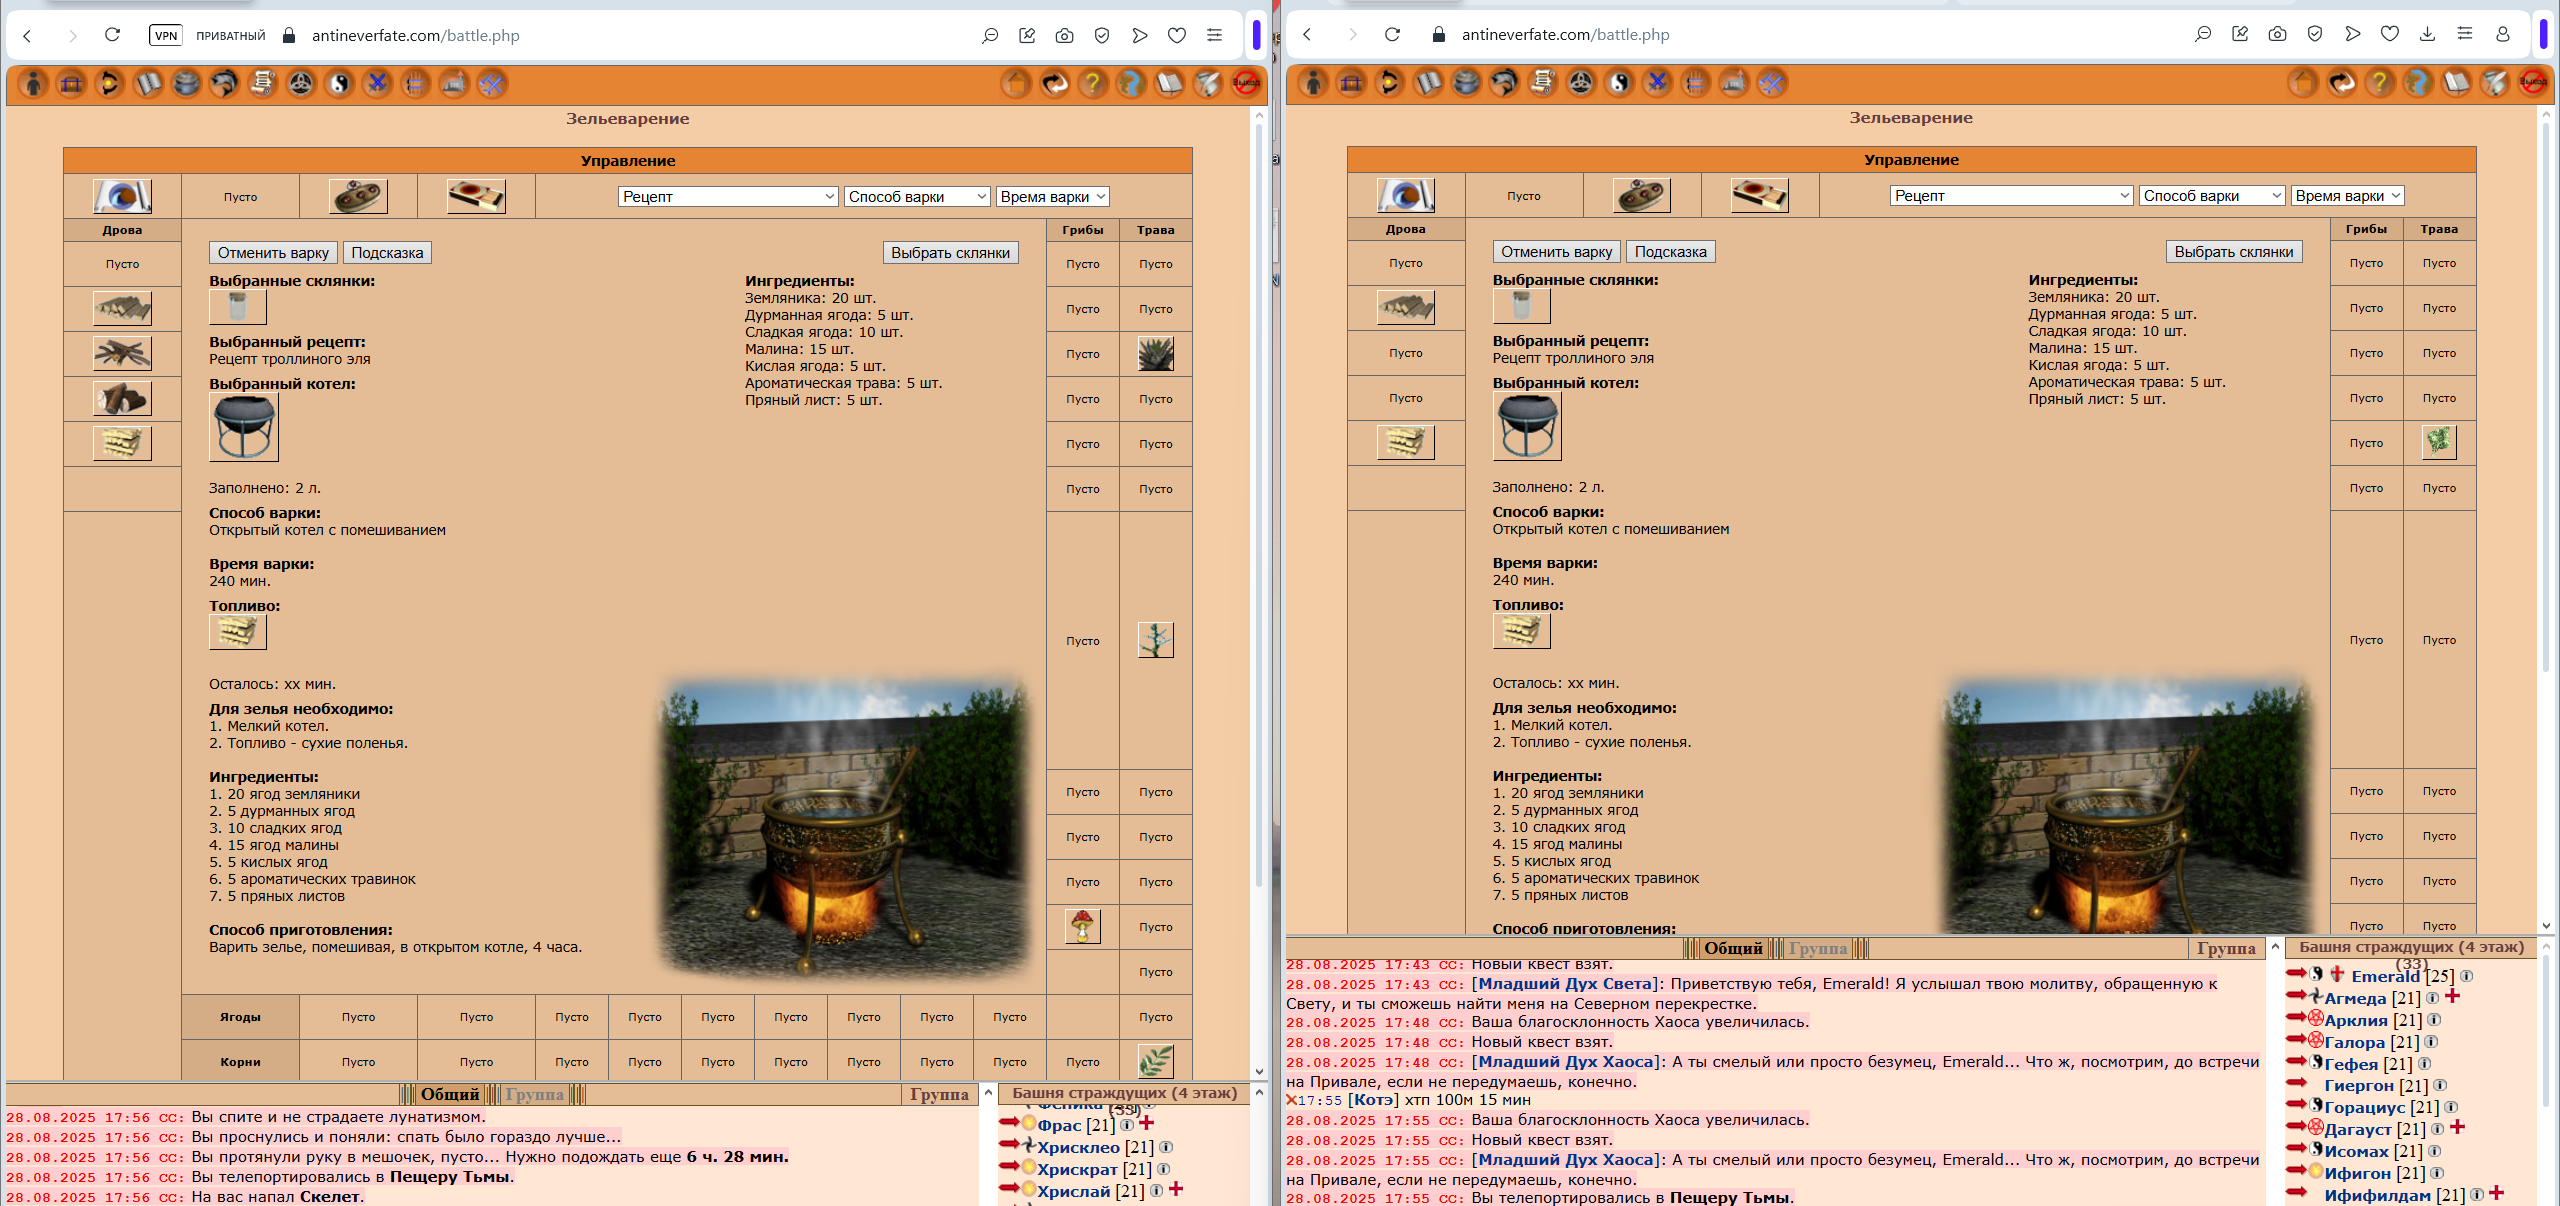The image size is (2560, 1206).
Task: Open the blue question mark icon in right window
Action: coord(2418,83)
